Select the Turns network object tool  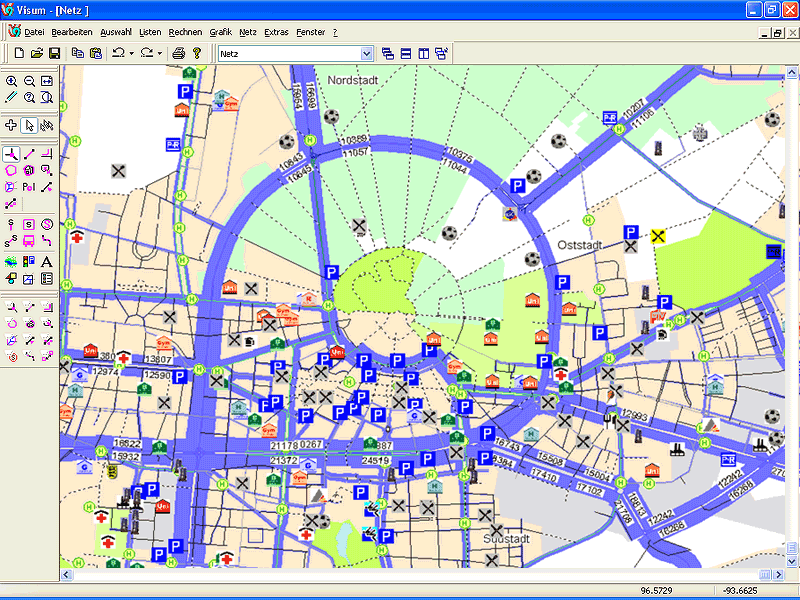click(x=46, y=154)
